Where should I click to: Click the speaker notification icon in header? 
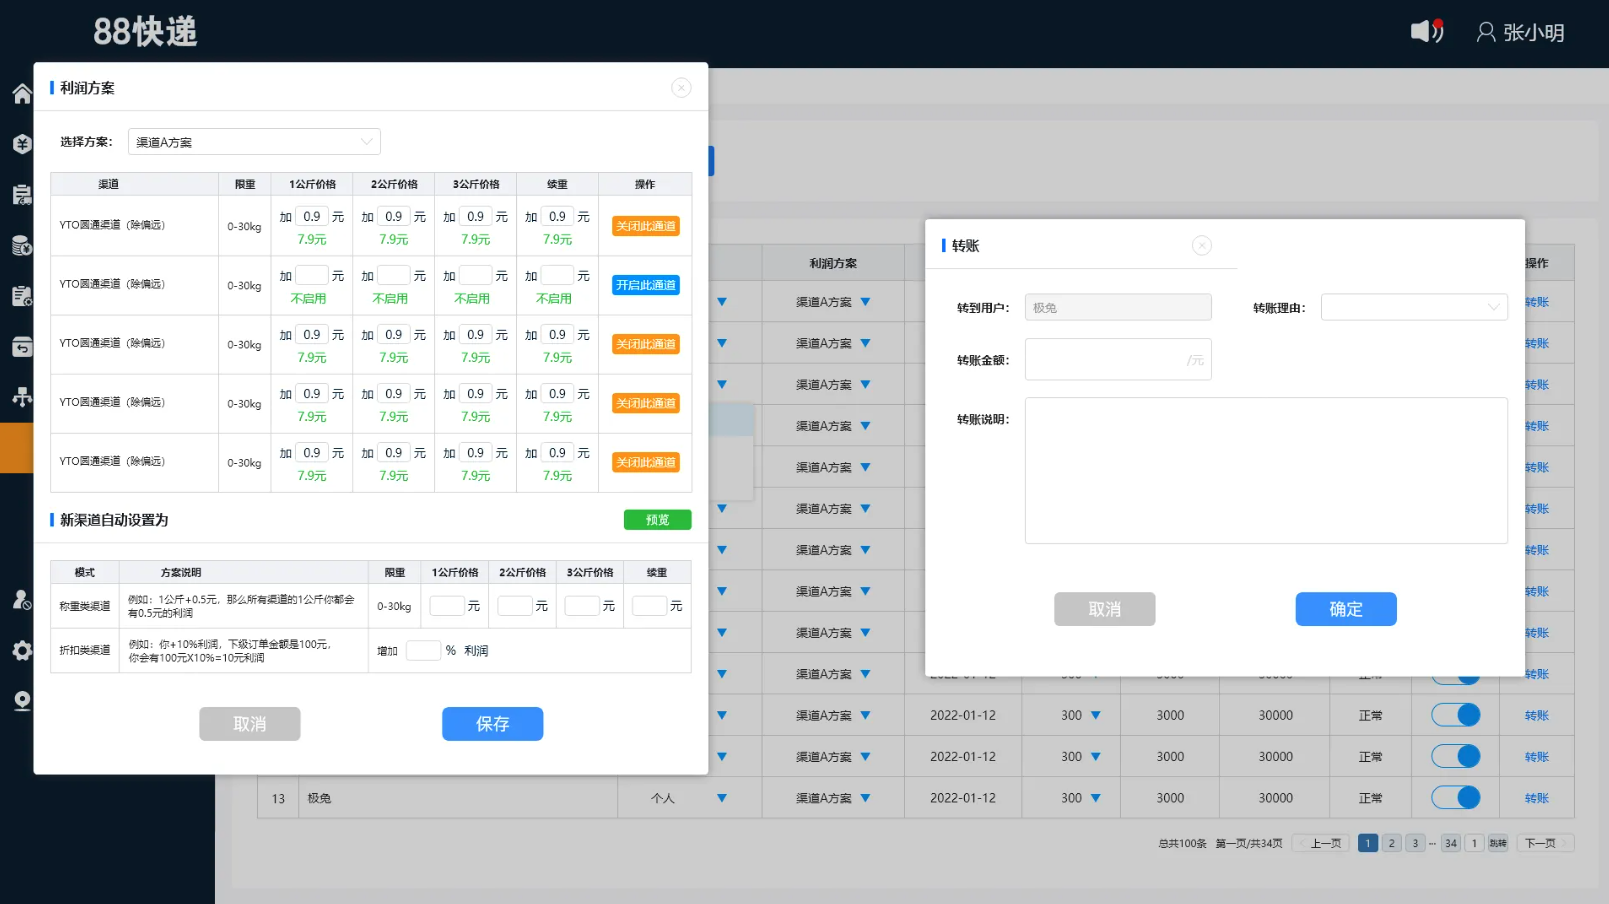[1427, 31]
